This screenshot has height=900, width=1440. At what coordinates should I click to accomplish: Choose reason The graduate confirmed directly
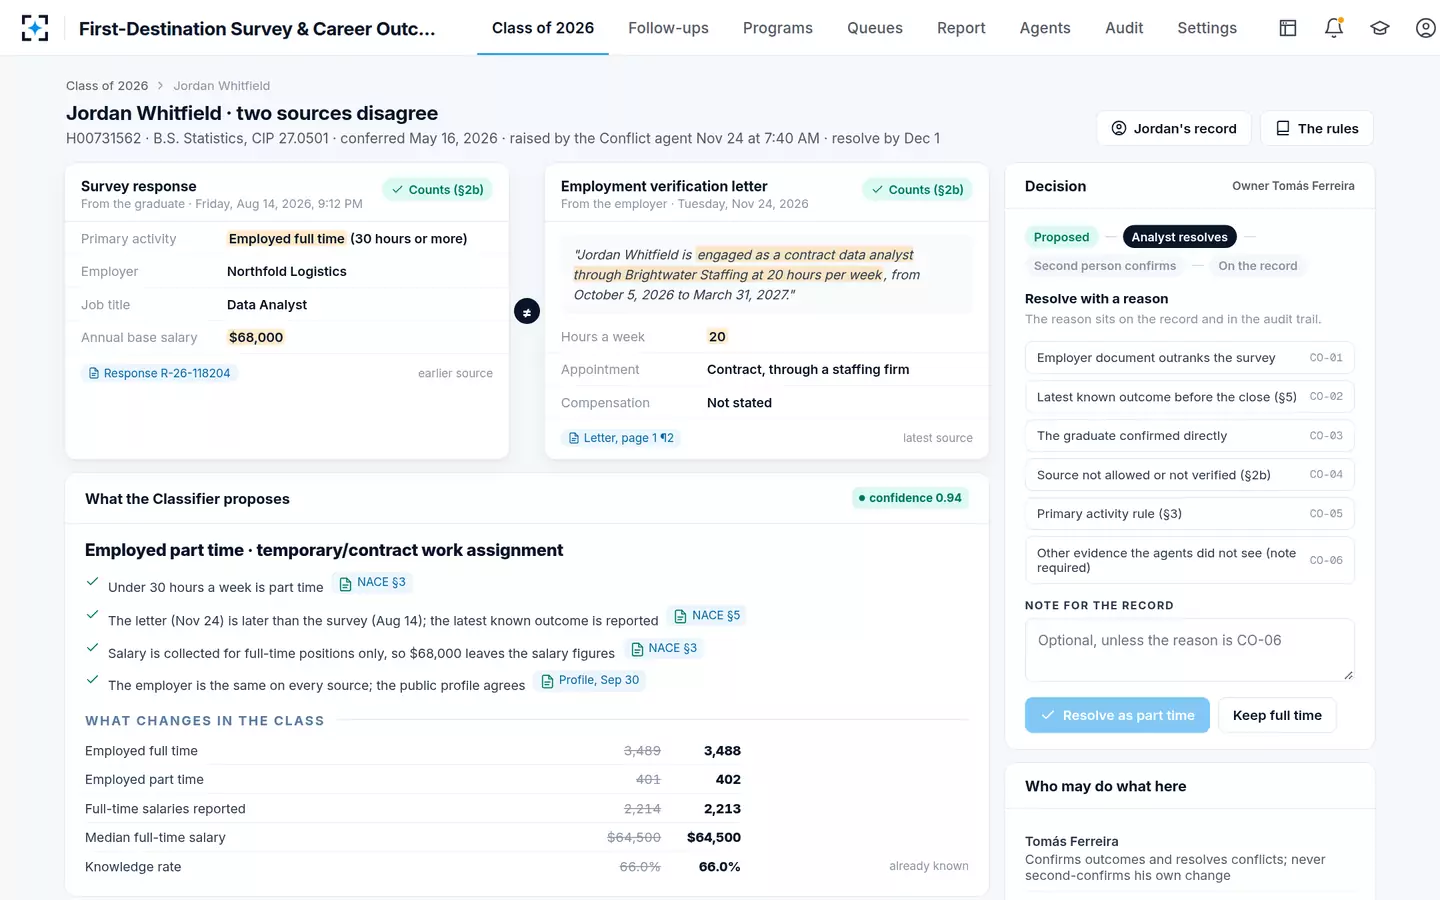(1190, 436)
